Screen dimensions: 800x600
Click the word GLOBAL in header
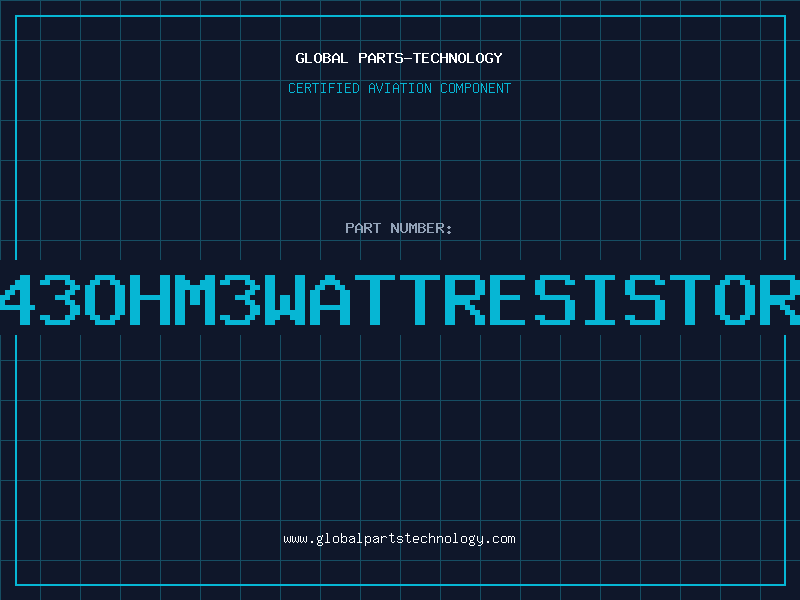322,58
